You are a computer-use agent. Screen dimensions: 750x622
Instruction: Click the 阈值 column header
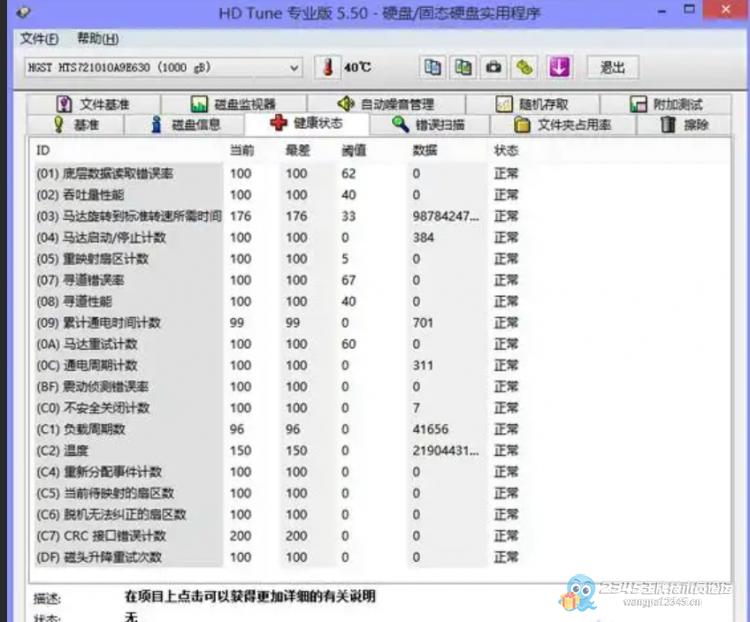[354, 150]
